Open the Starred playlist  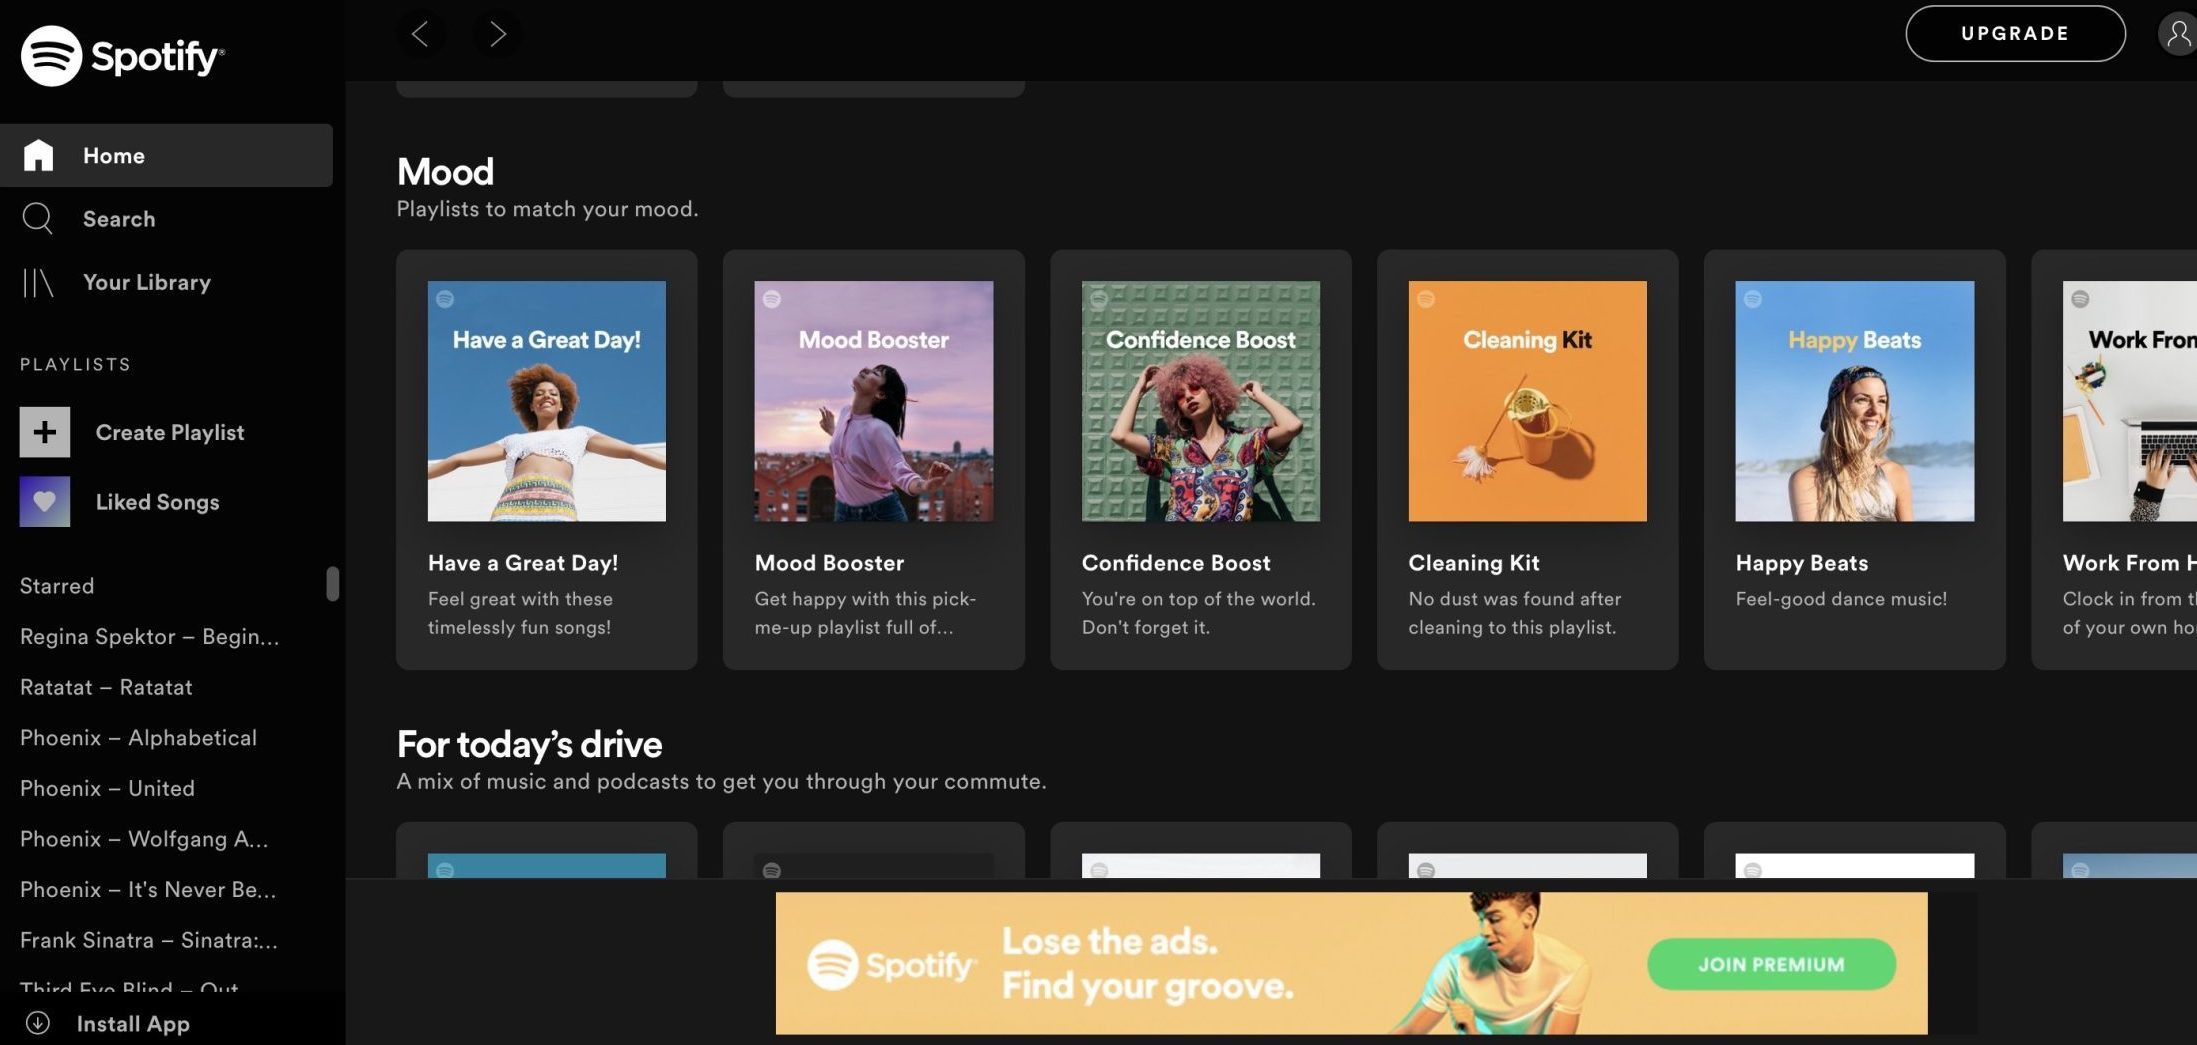pos(57,586)
